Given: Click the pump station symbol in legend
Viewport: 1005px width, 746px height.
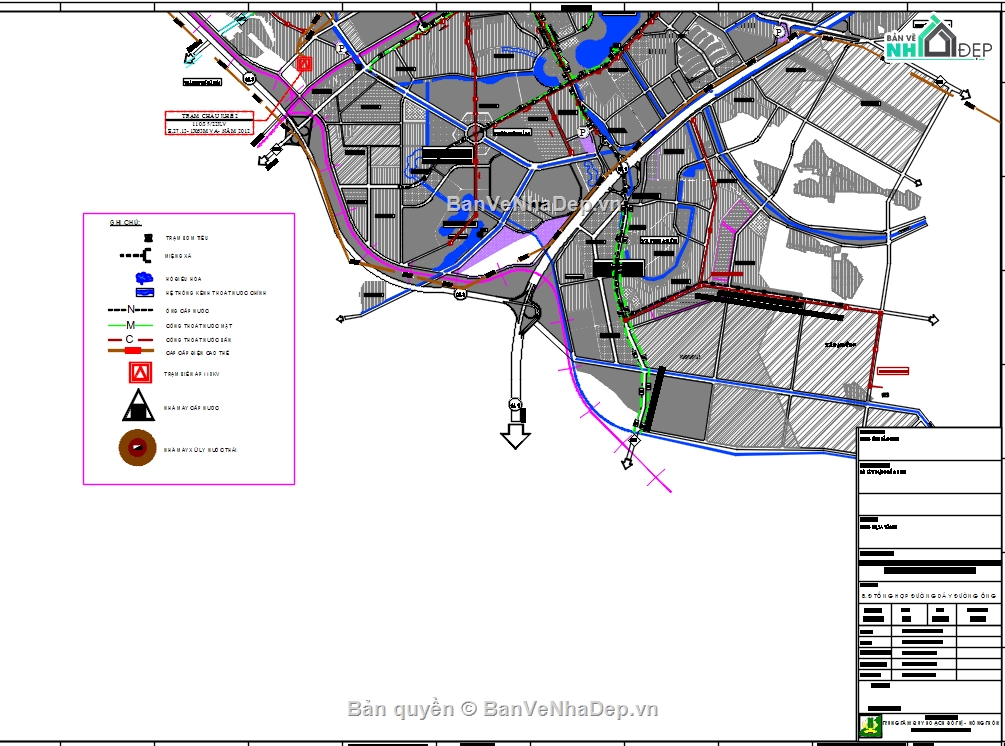Looking at the screenshot, I should point(148,238).
